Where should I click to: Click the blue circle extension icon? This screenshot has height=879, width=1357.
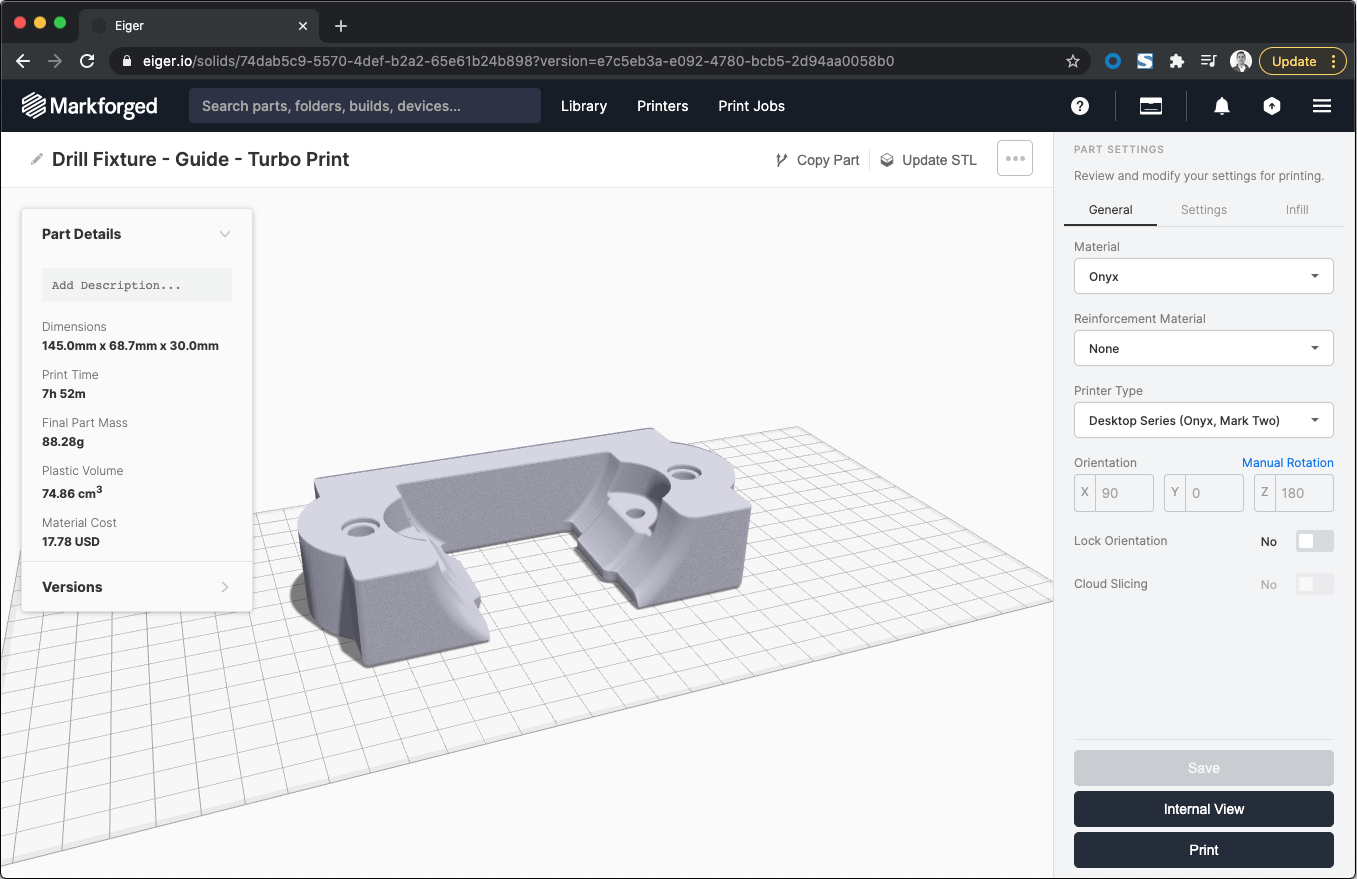(1113, 61)
